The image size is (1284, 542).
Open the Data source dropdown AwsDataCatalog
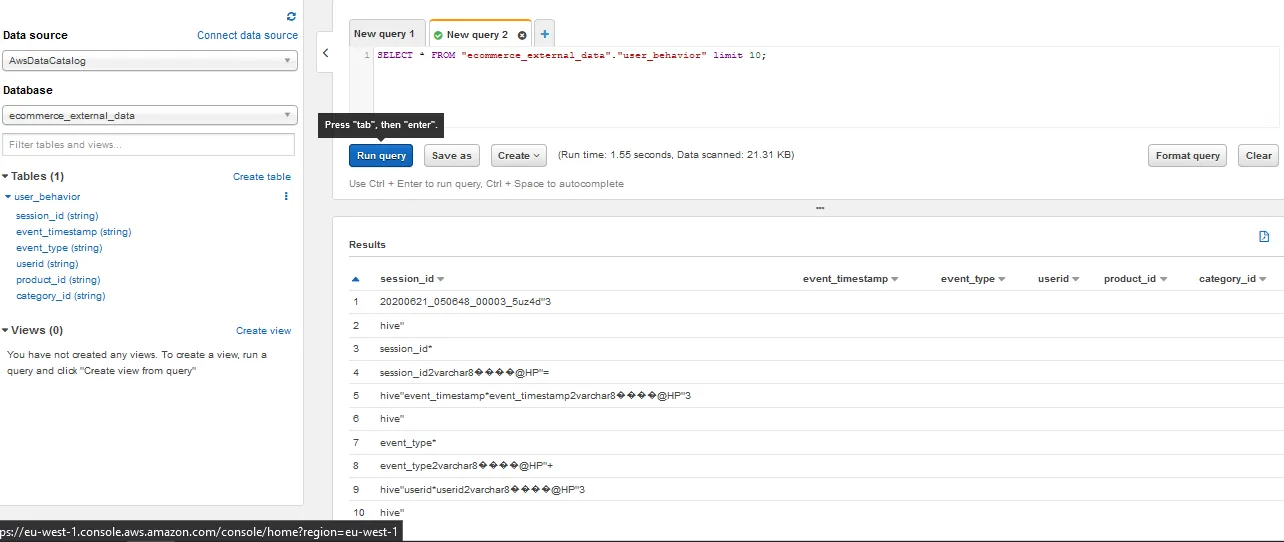point(150,61)
